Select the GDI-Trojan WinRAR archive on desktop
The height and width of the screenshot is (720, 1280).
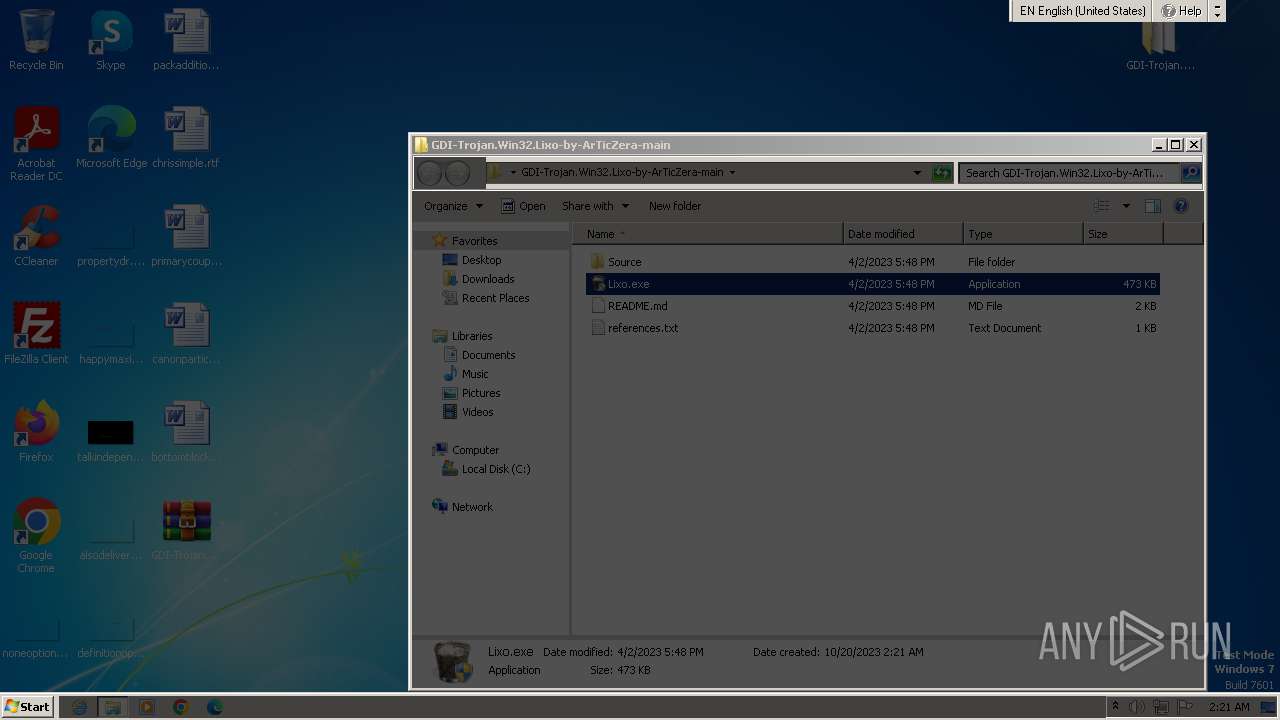click(186, 531)
